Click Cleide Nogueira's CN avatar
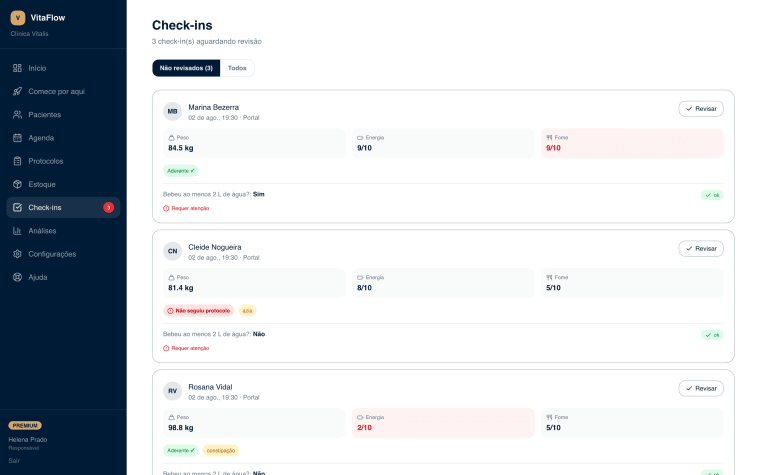Screen dimensions: 760x475 [173, 251]
